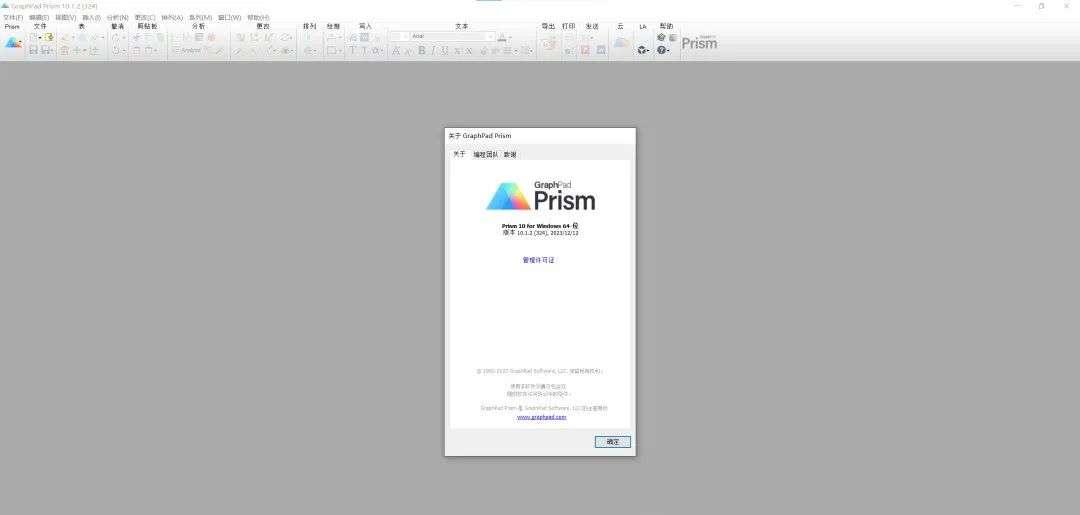
Task: Open the 编辑(E) menu
Action: 39,17
